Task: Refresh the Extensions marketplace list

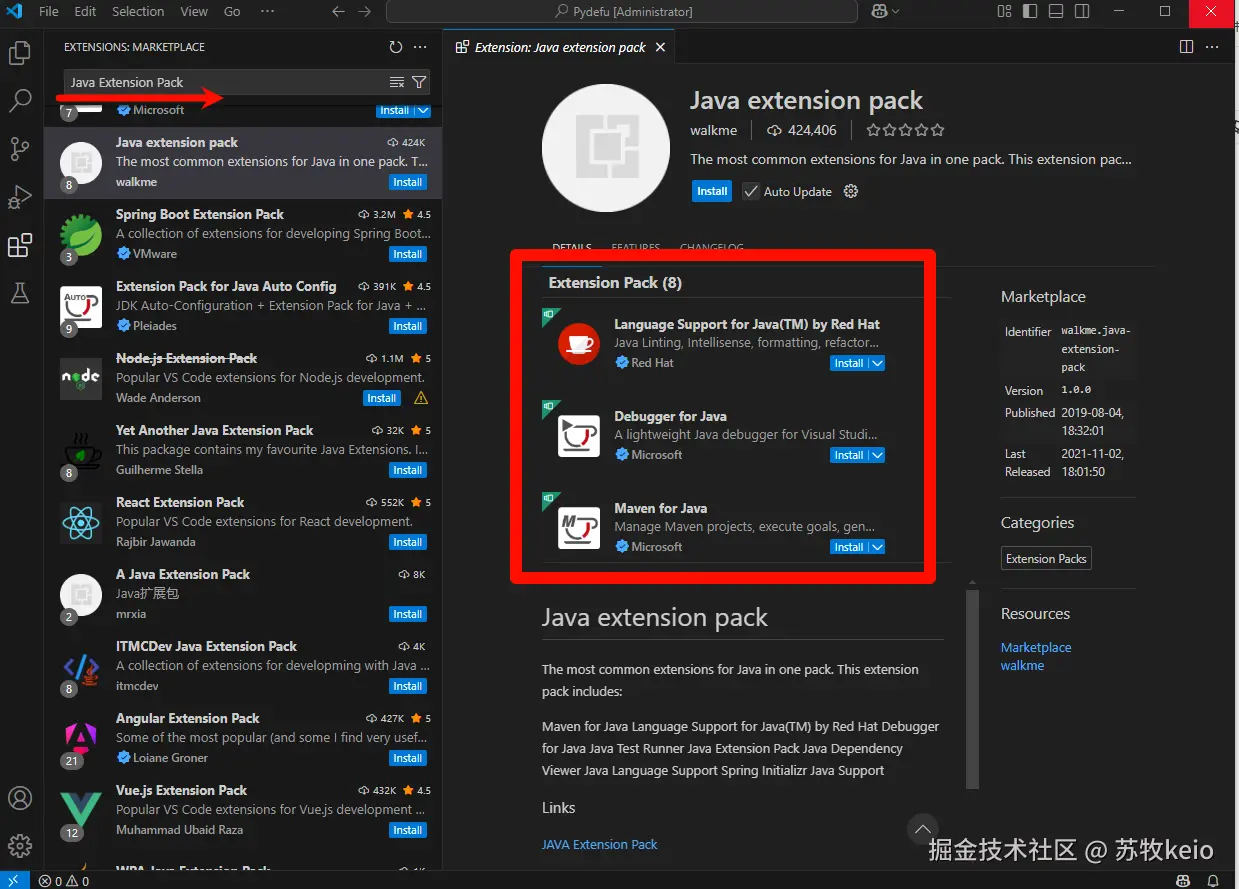Action: [396, 47]
